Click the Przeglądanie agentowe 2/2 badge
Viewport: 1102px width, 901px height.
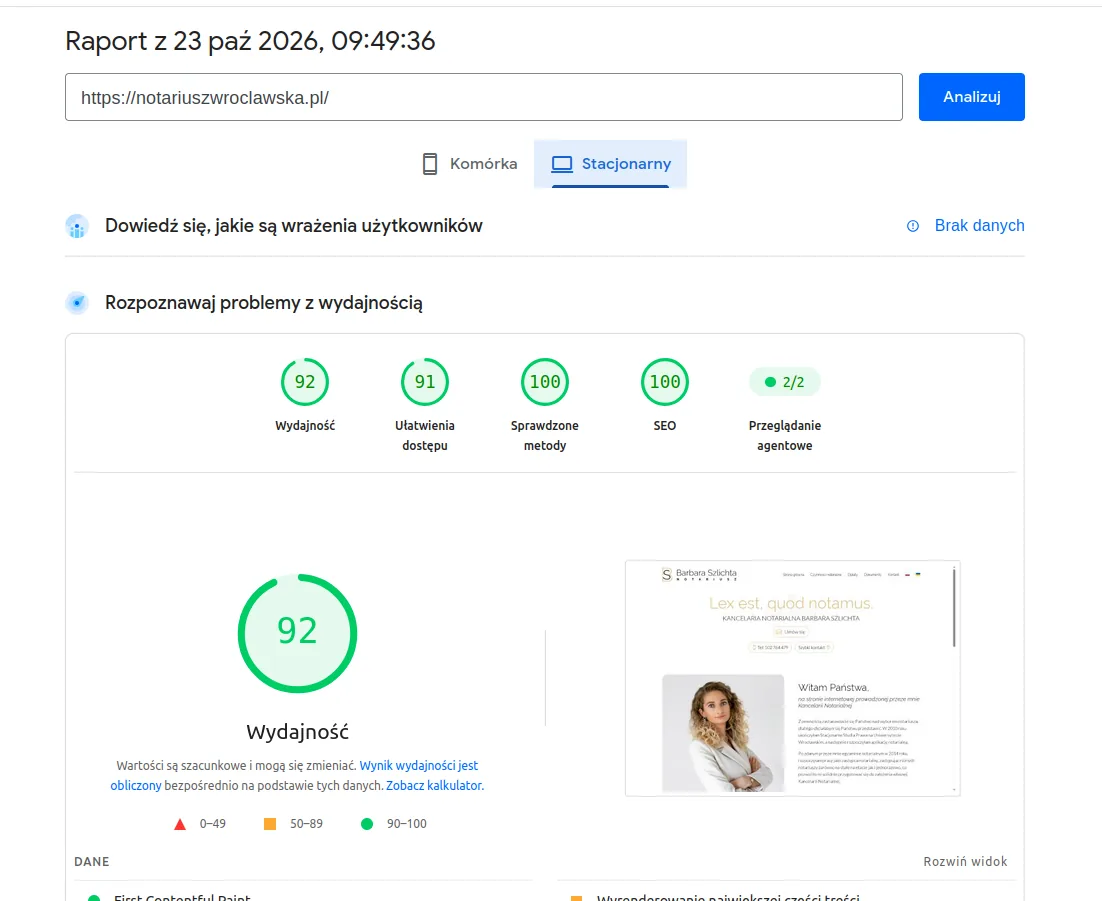784,382
